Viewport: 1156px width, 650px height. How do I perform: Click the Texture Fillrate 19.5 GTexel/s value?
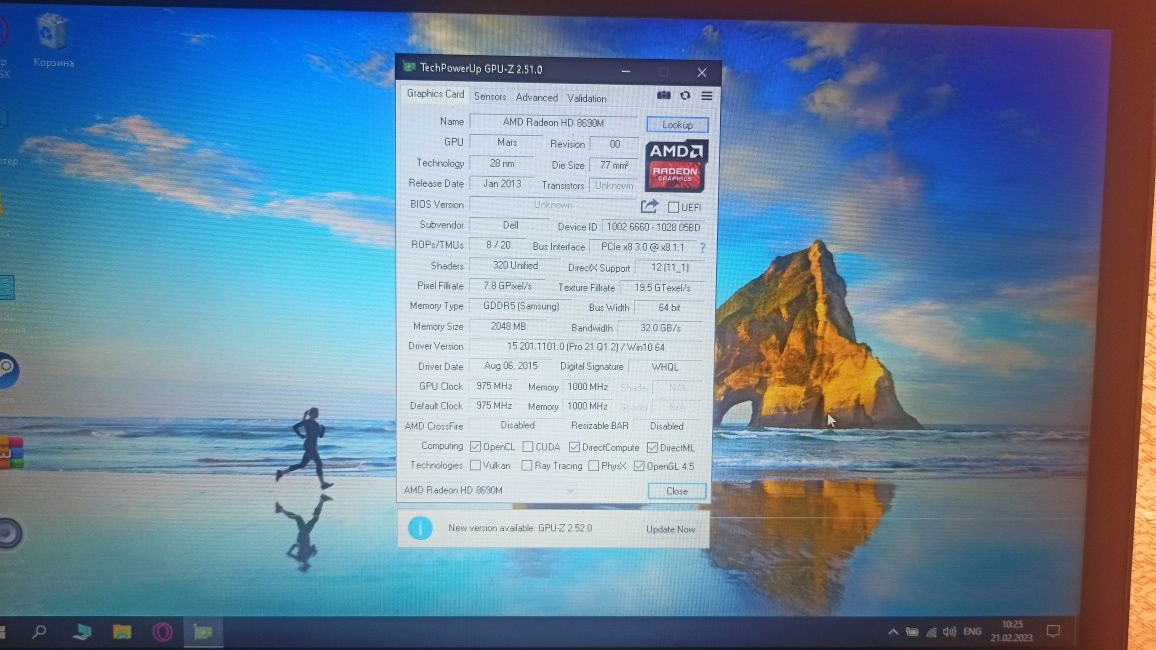pyautogui.click(x=662, y=288)
